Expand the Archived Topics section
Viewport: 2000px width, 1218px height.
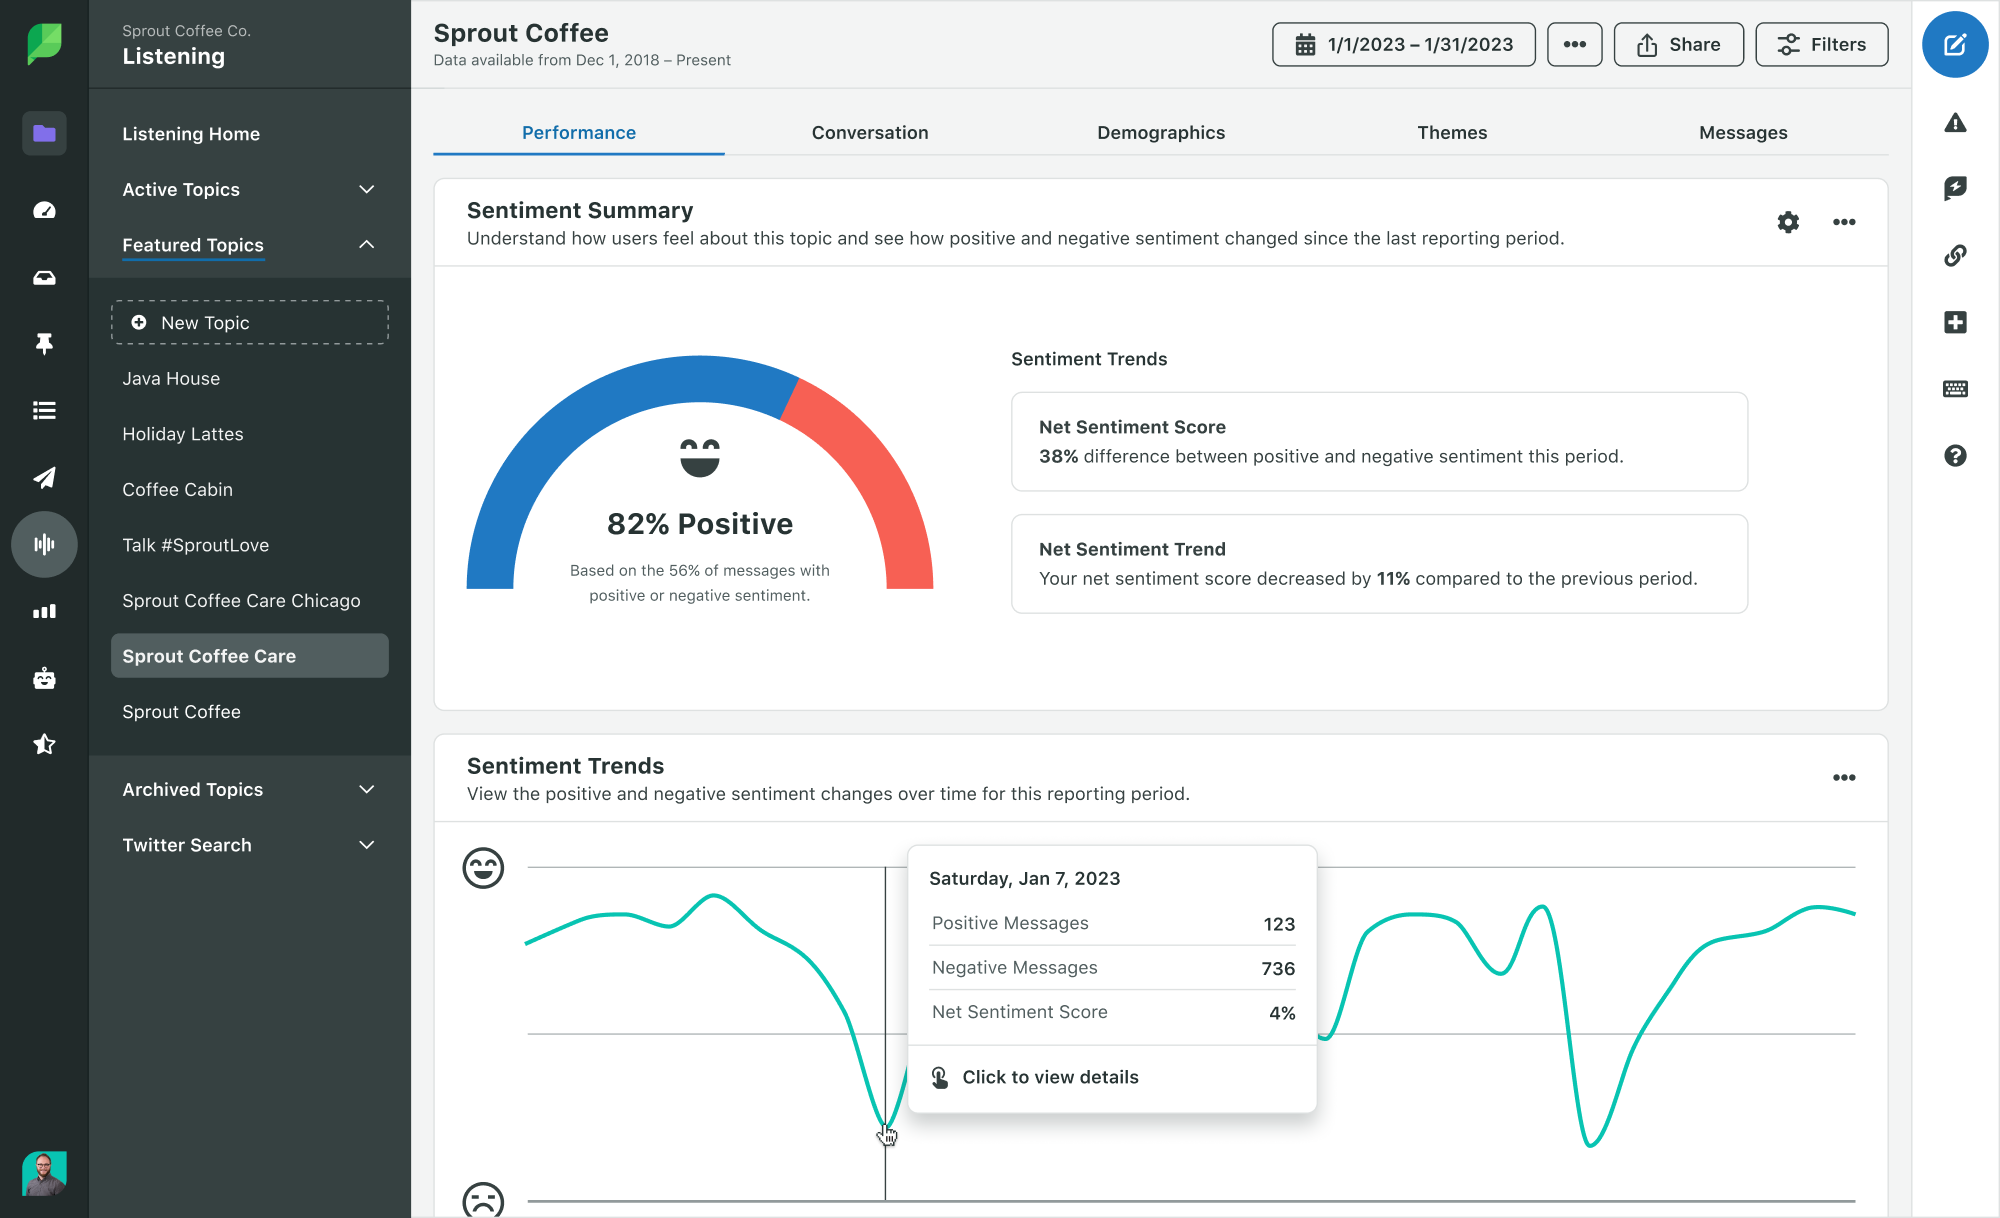pos(366,787)
